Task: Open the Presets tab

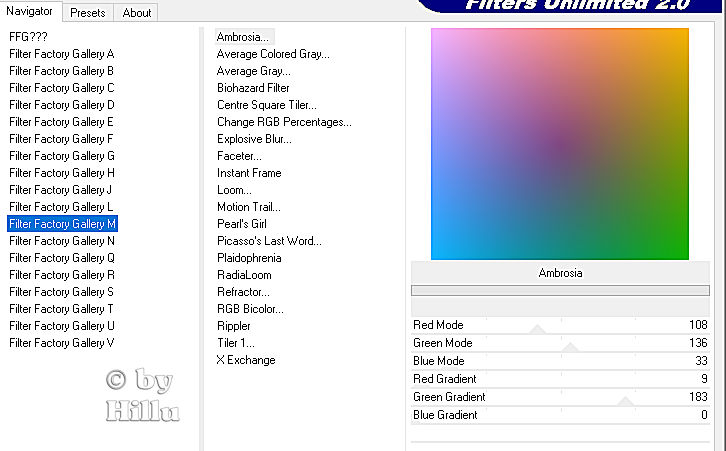Action: (88, 13)
